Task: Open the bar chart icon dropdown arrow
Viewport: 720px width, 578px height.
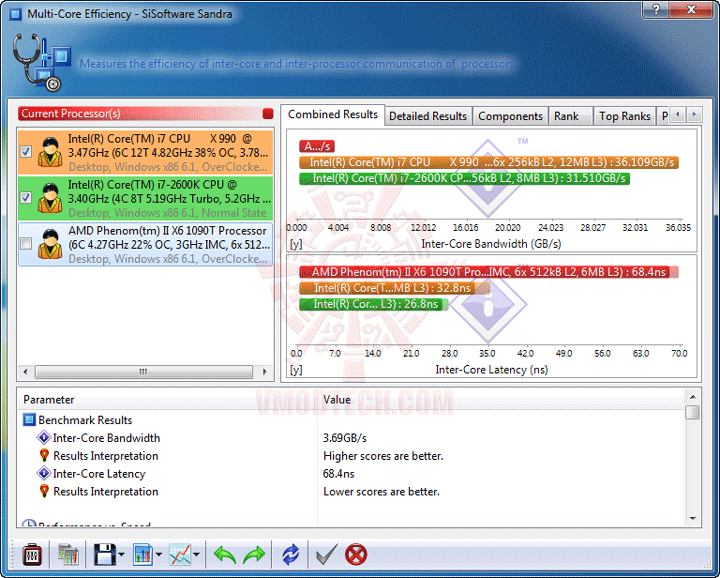Action: (159, 555)
